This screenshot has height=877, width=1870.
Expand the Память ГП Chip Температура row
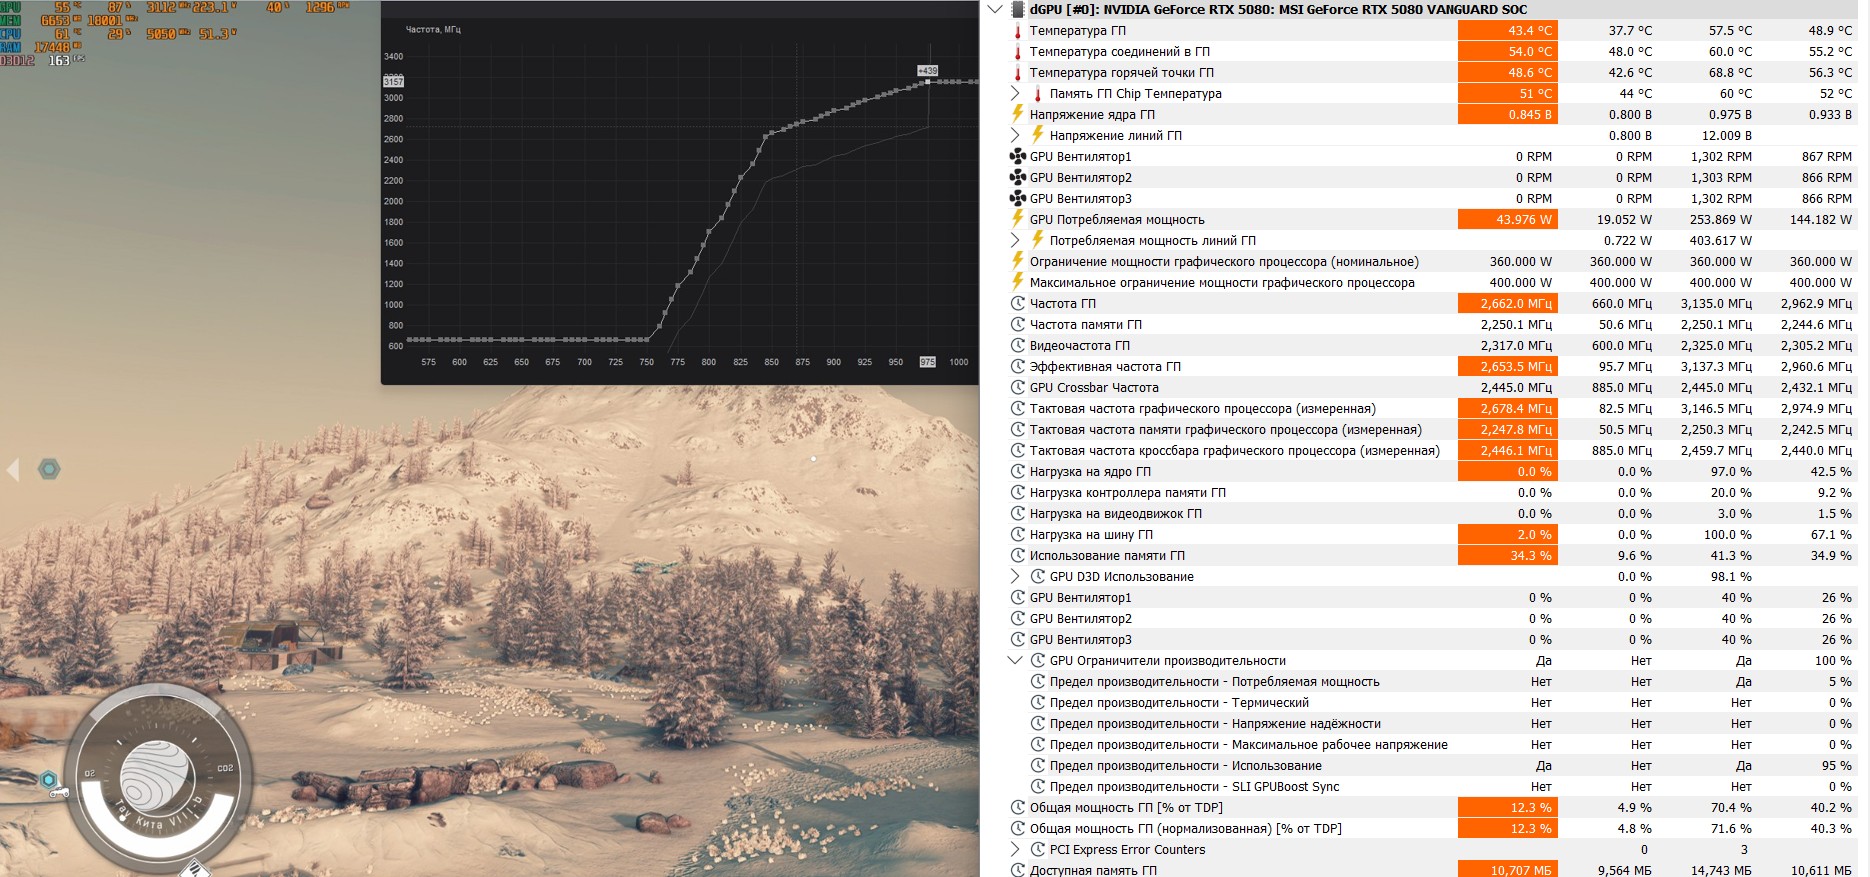pos(1015,94)
